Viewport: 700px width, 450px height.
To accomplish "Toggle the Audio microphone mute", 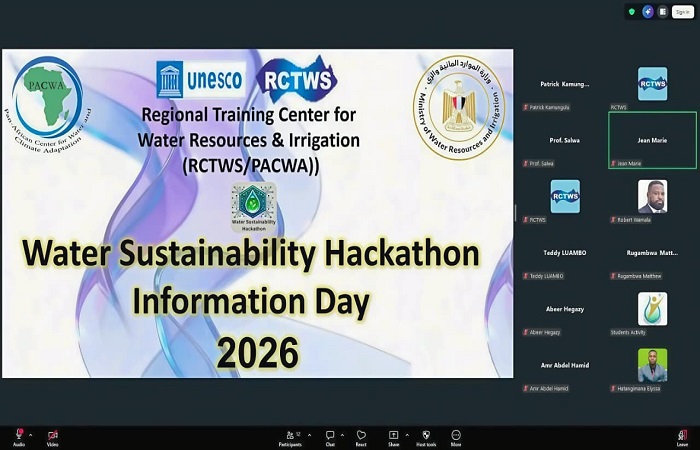I will [x=18, y=435].
